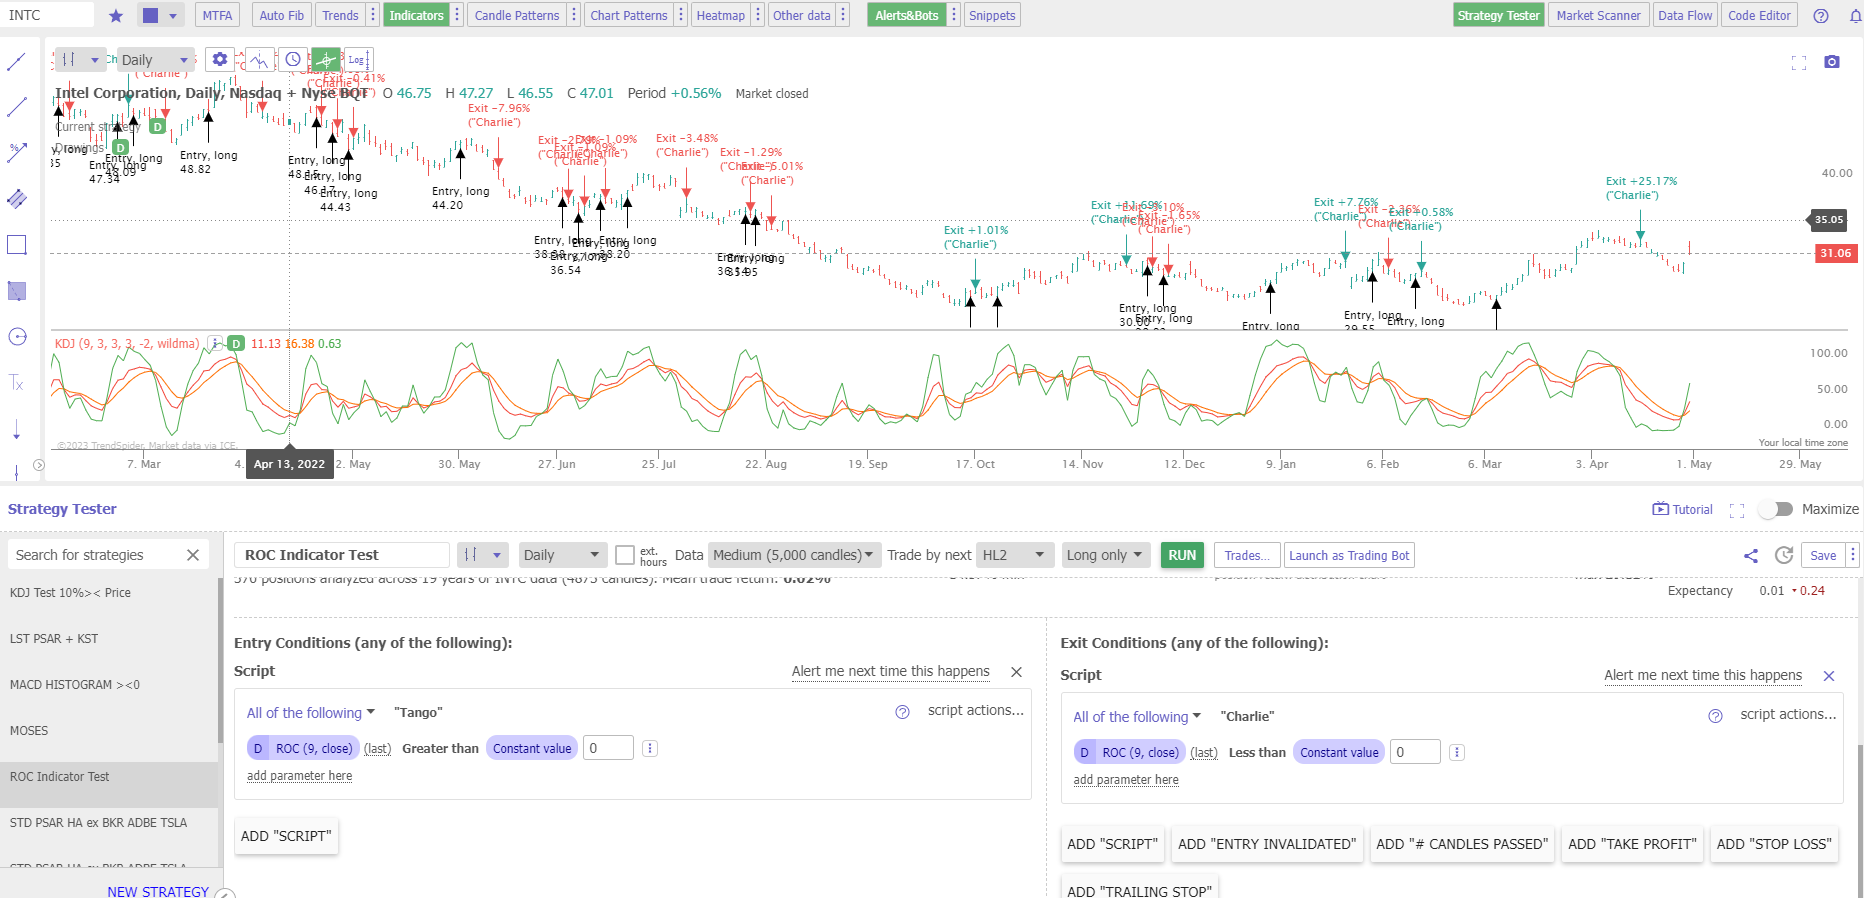1864x898 pixels.
Task: Open the Market Scanner tab
Action: click(x=1598, y=16)
